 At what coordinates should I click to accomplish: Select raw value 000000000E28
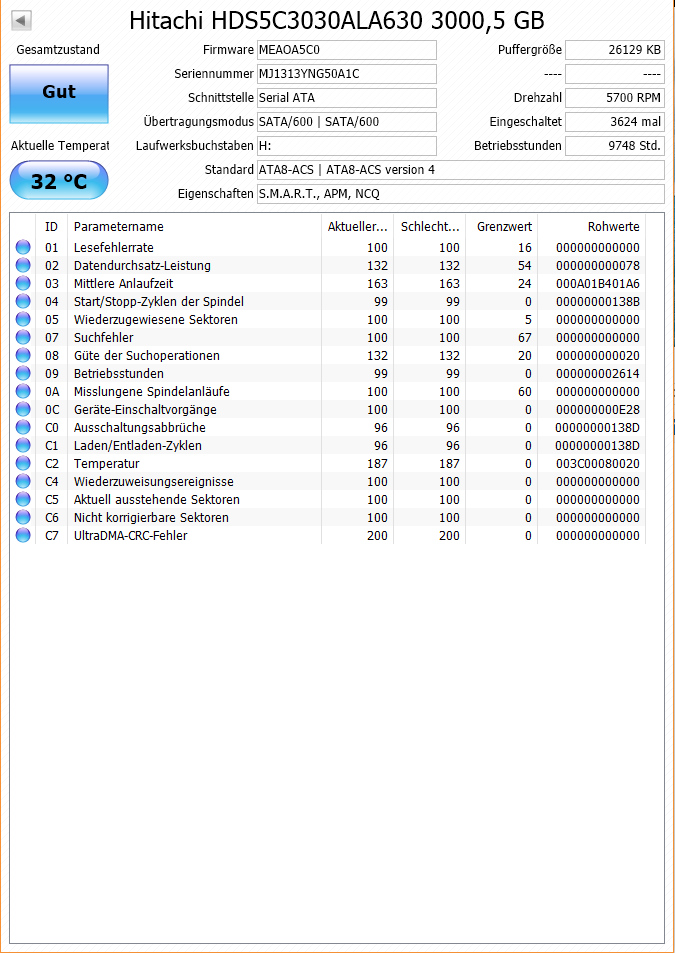pyautogui.click(x=598, y=410)
